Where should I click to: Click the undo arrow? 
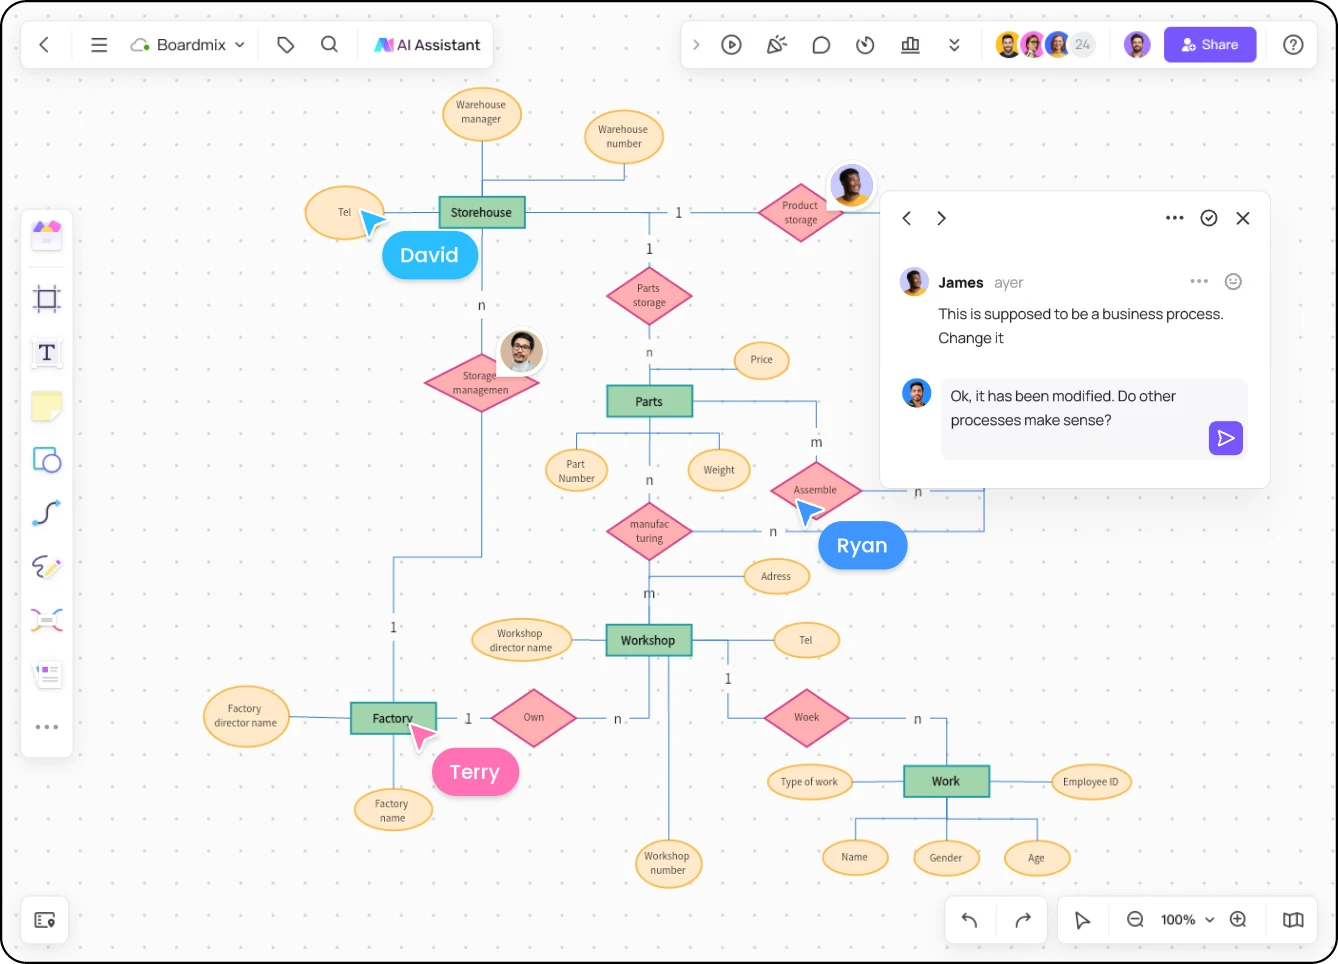(x=969, y=920)
